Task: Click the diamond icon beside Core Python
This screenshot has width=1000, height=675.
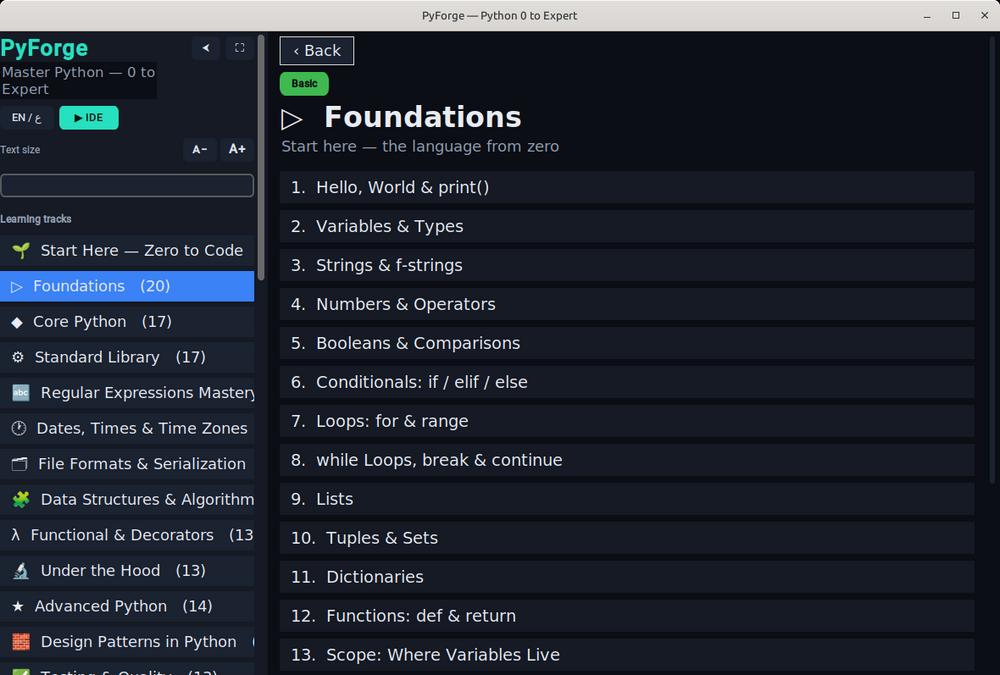Action: point(17,322)
